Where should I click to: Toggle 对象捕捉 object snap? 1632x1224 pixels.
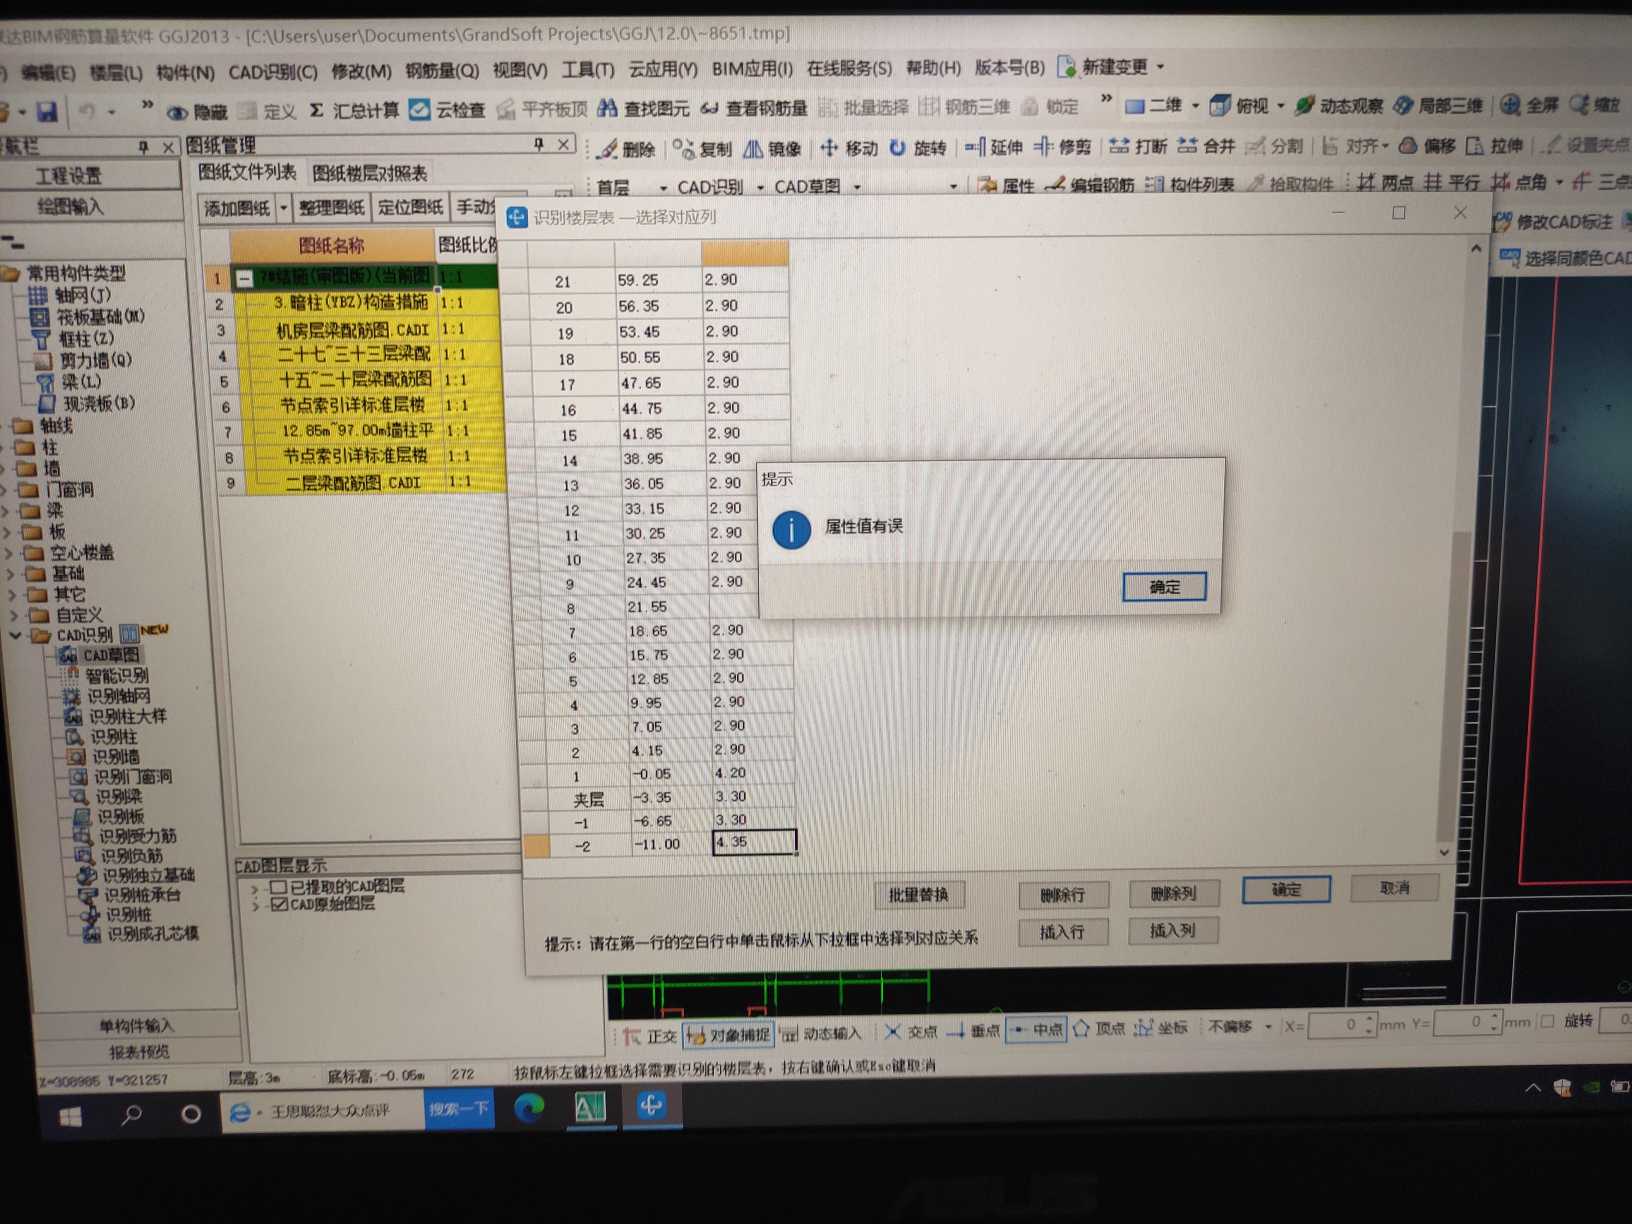coord(729,1035)
